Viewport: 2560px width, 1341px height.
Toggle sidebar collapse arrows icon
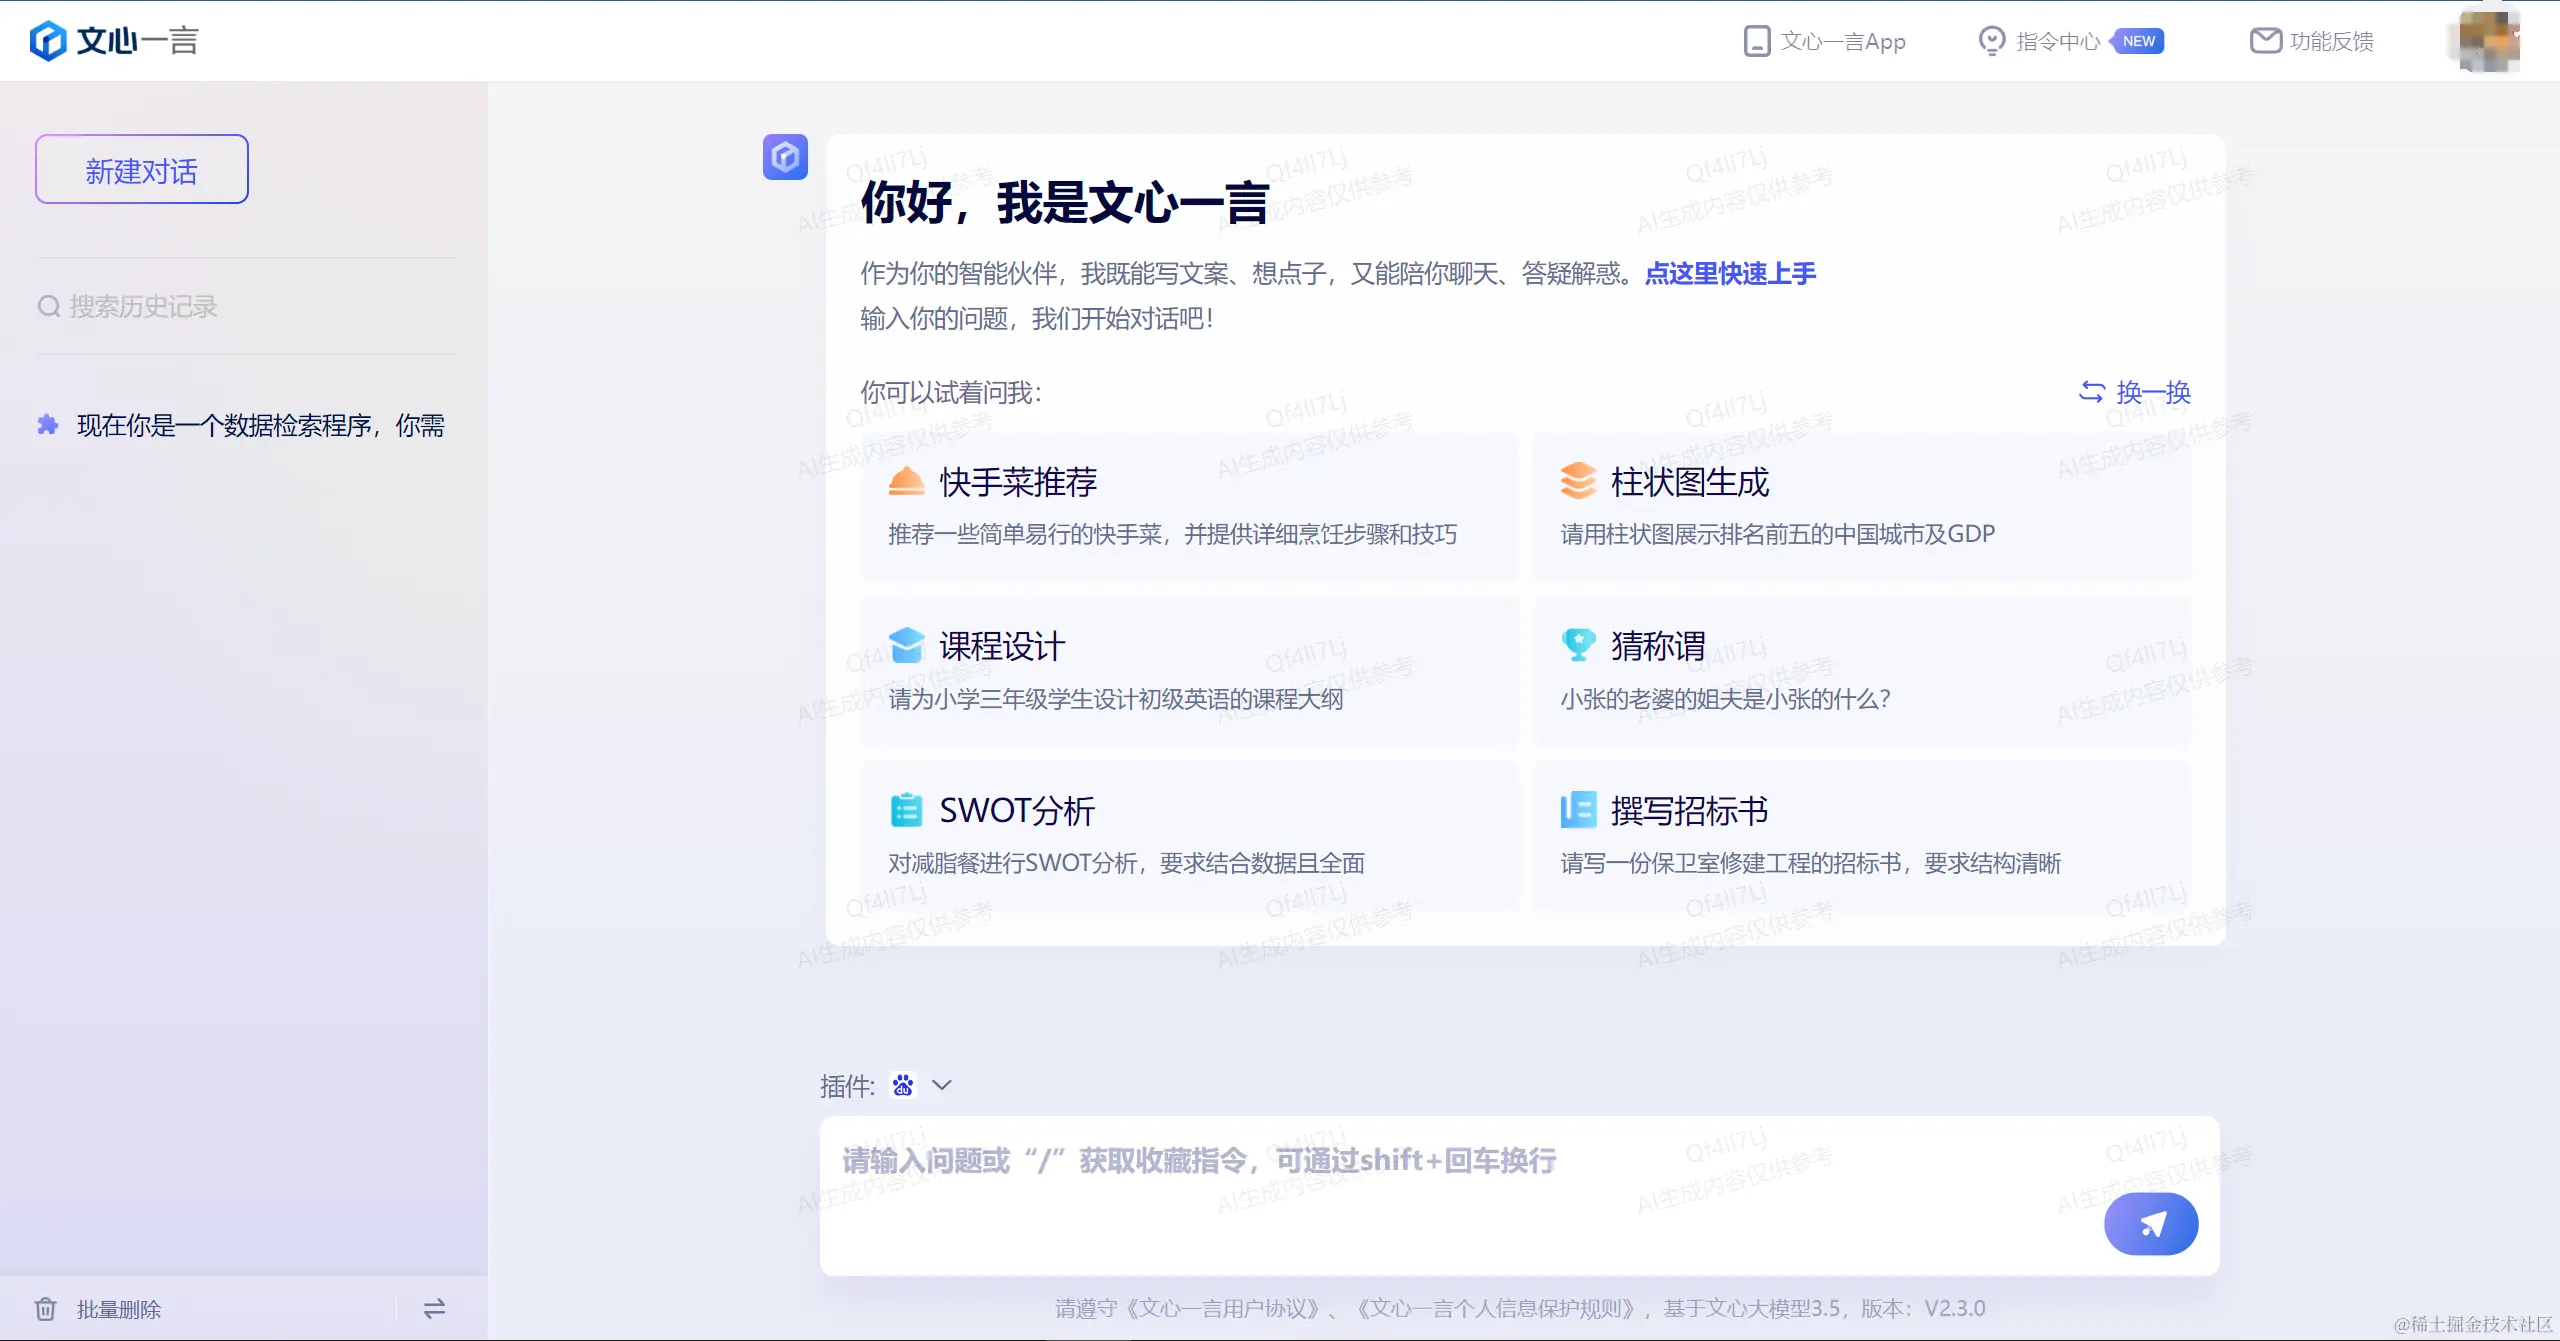point(434,1308)
